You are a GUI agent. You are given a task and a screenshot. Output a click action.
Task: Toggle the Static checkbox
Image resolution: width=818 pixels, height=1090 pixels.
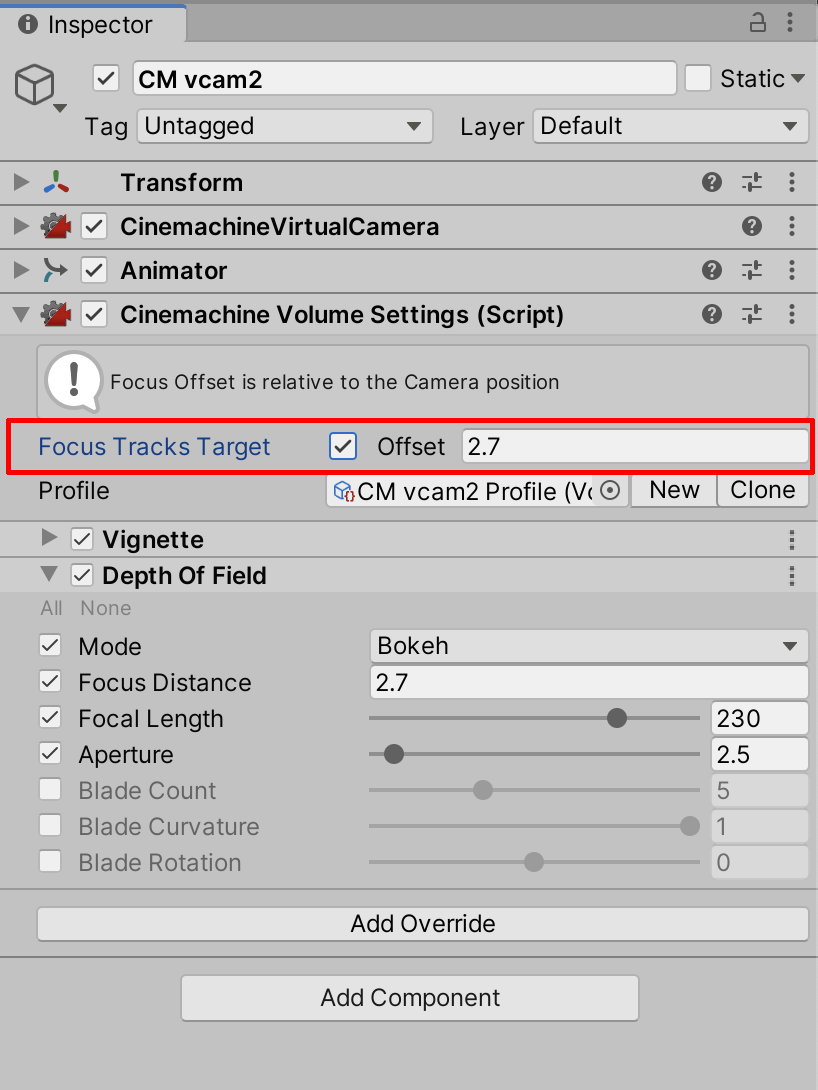point(698,78)
